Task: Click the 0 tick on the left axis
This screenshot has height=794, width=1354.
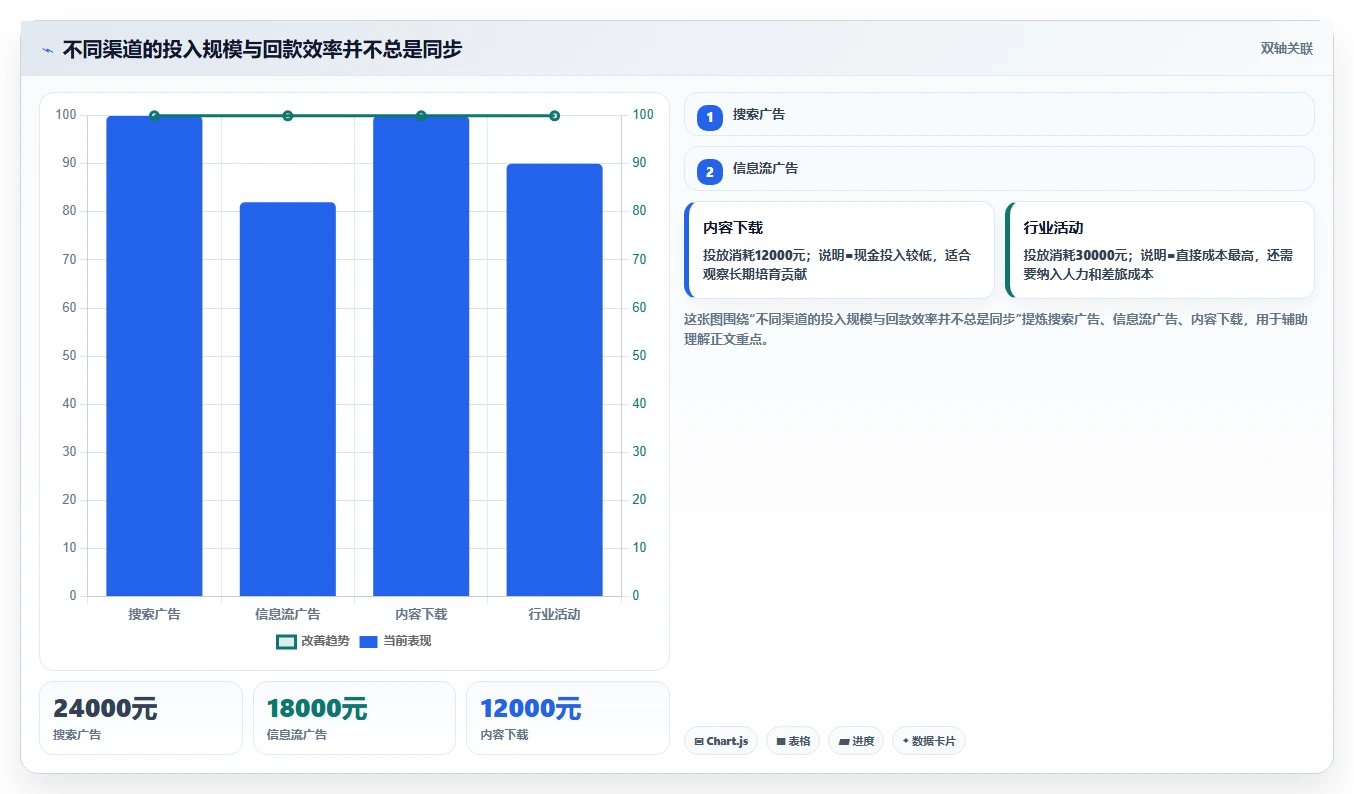Action: tap(73, 596)
